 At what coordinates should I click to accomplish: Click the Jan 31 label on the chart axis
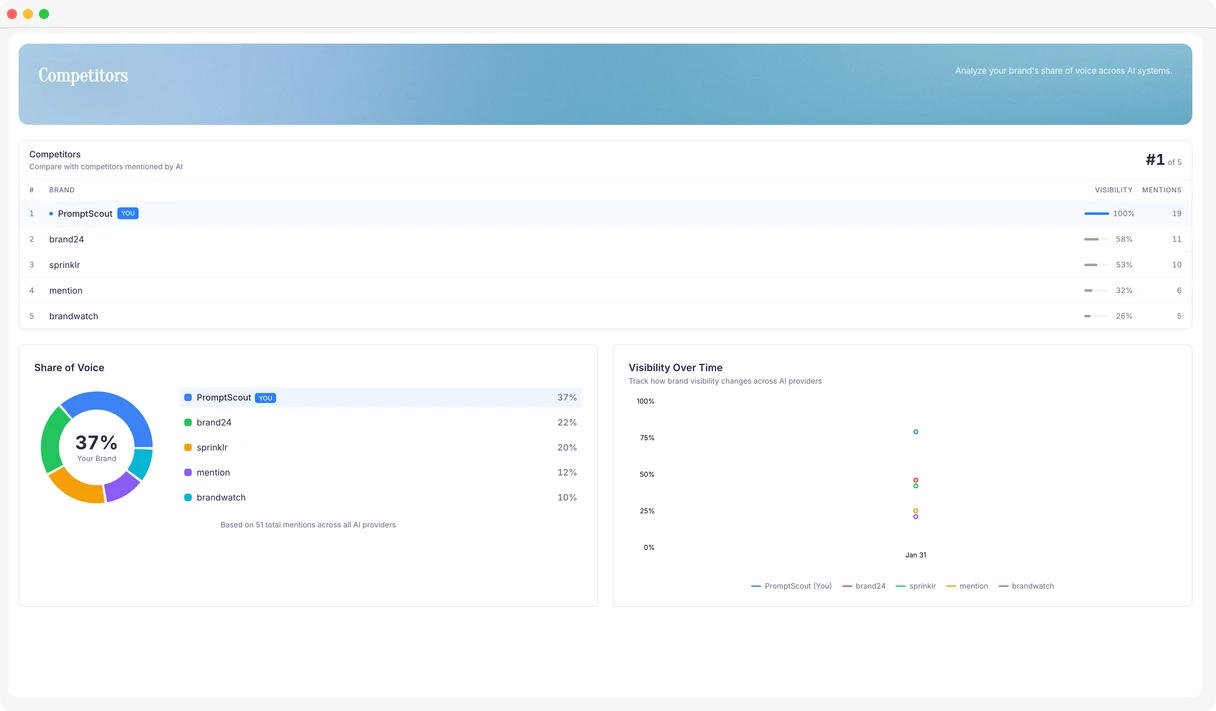click(915, 554)
